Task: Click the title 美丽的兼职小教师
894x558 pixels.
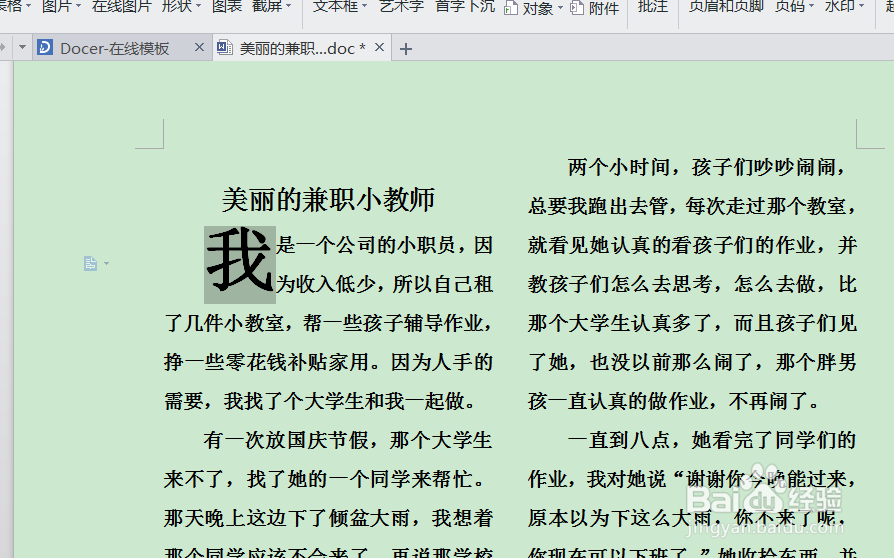Action: 328,199
